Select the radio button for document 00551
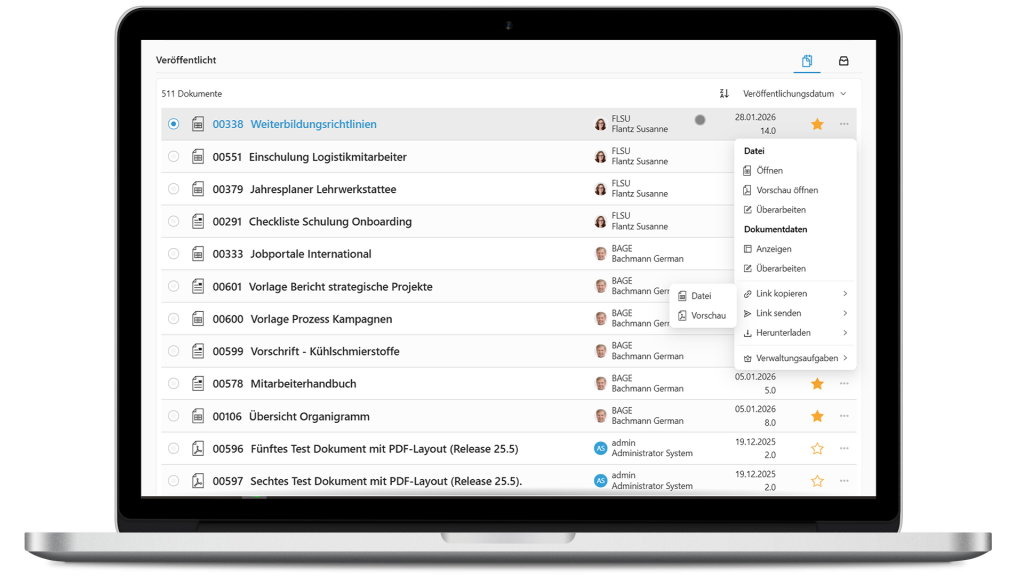The image size is (1024, 576). (x=173, y=156)
